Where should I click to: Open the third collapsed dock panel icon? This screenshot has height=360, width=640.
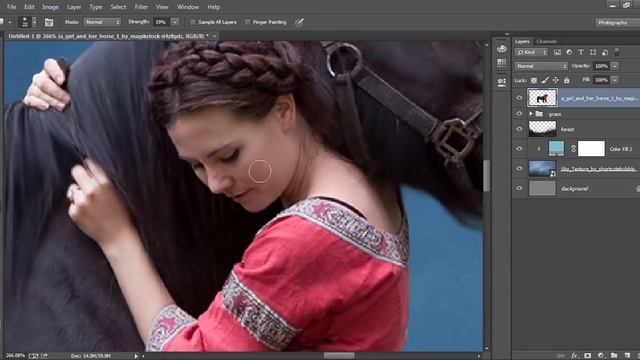click(x=502, y=82)
